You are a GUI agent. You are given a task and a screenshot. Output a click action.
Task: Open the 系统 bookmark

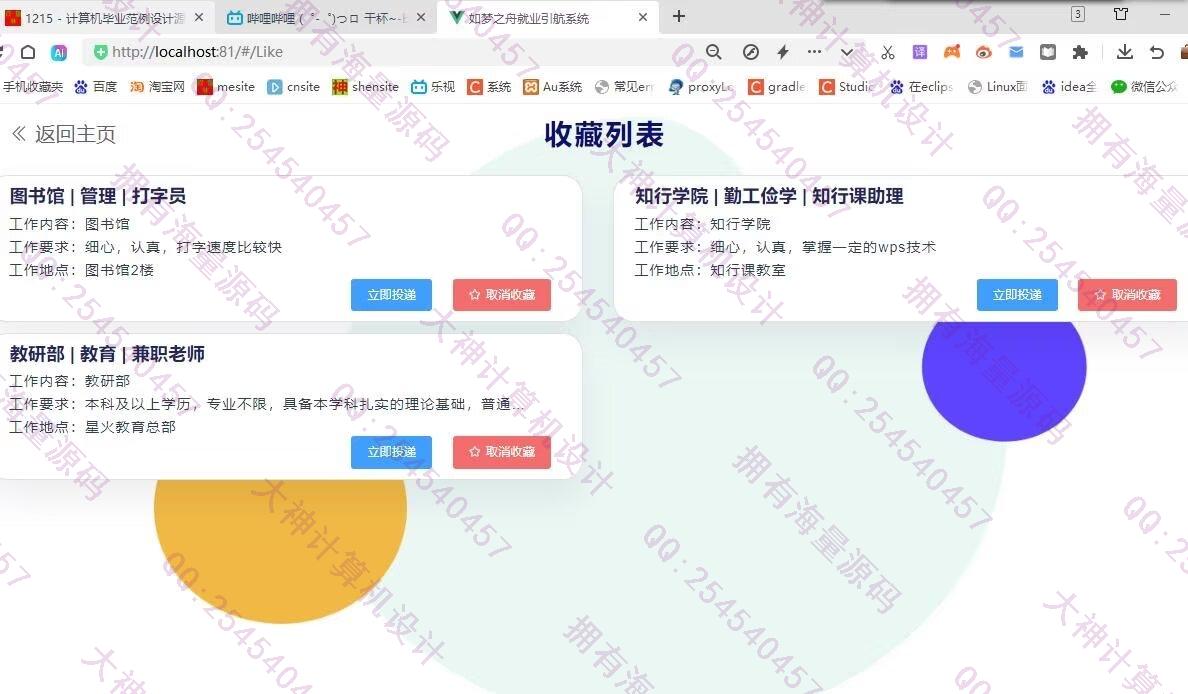point(489,87)
